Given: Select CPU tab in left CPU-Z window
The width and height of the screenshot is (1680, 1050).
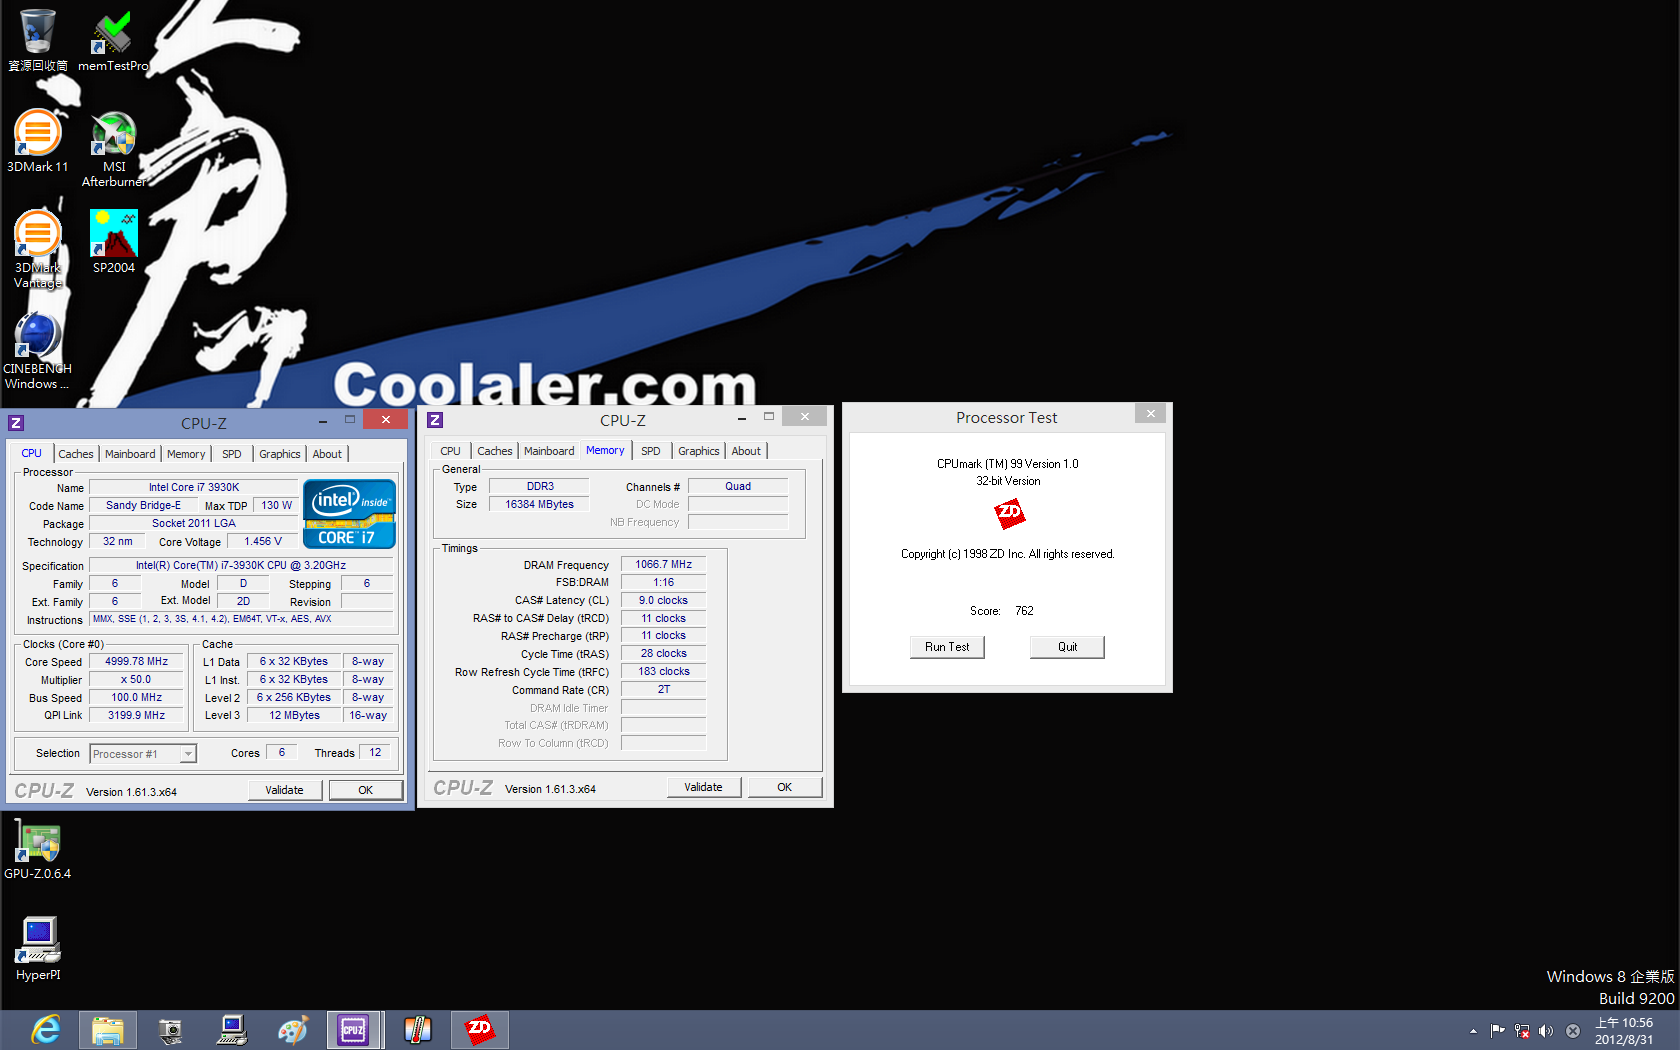Looking at the screenshot, I should coord(32,453).
